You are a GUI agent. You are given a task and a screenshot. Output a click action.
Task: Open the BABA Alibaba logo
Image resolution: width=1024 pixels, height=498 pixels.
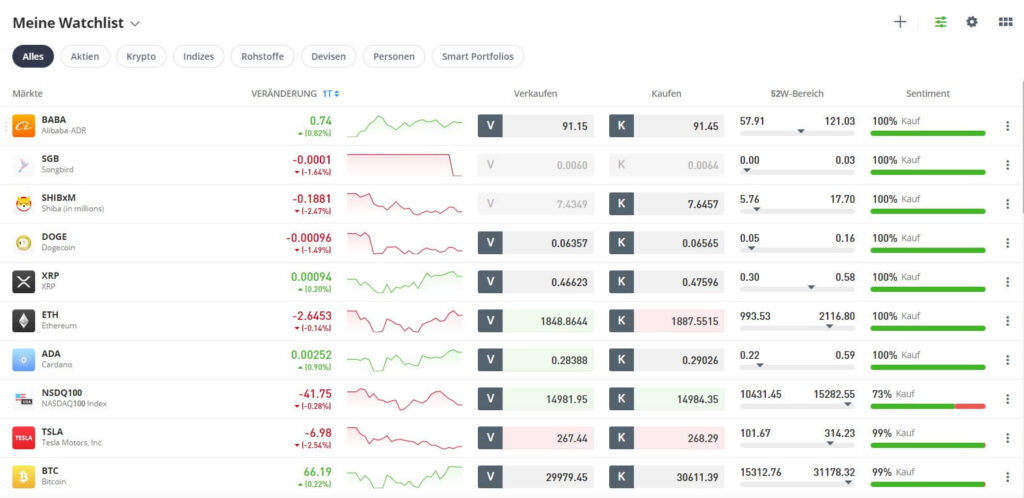[x=24, y=126]
